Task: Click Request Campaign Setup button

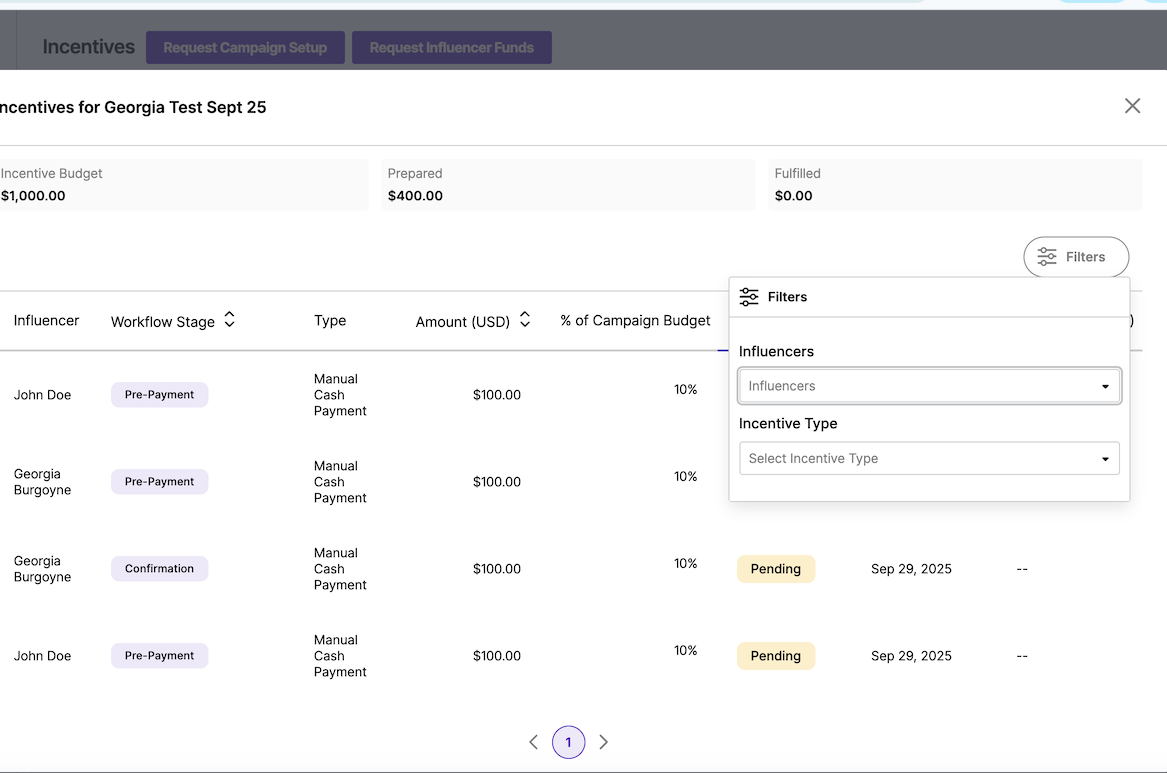Action: pos(245,47)
